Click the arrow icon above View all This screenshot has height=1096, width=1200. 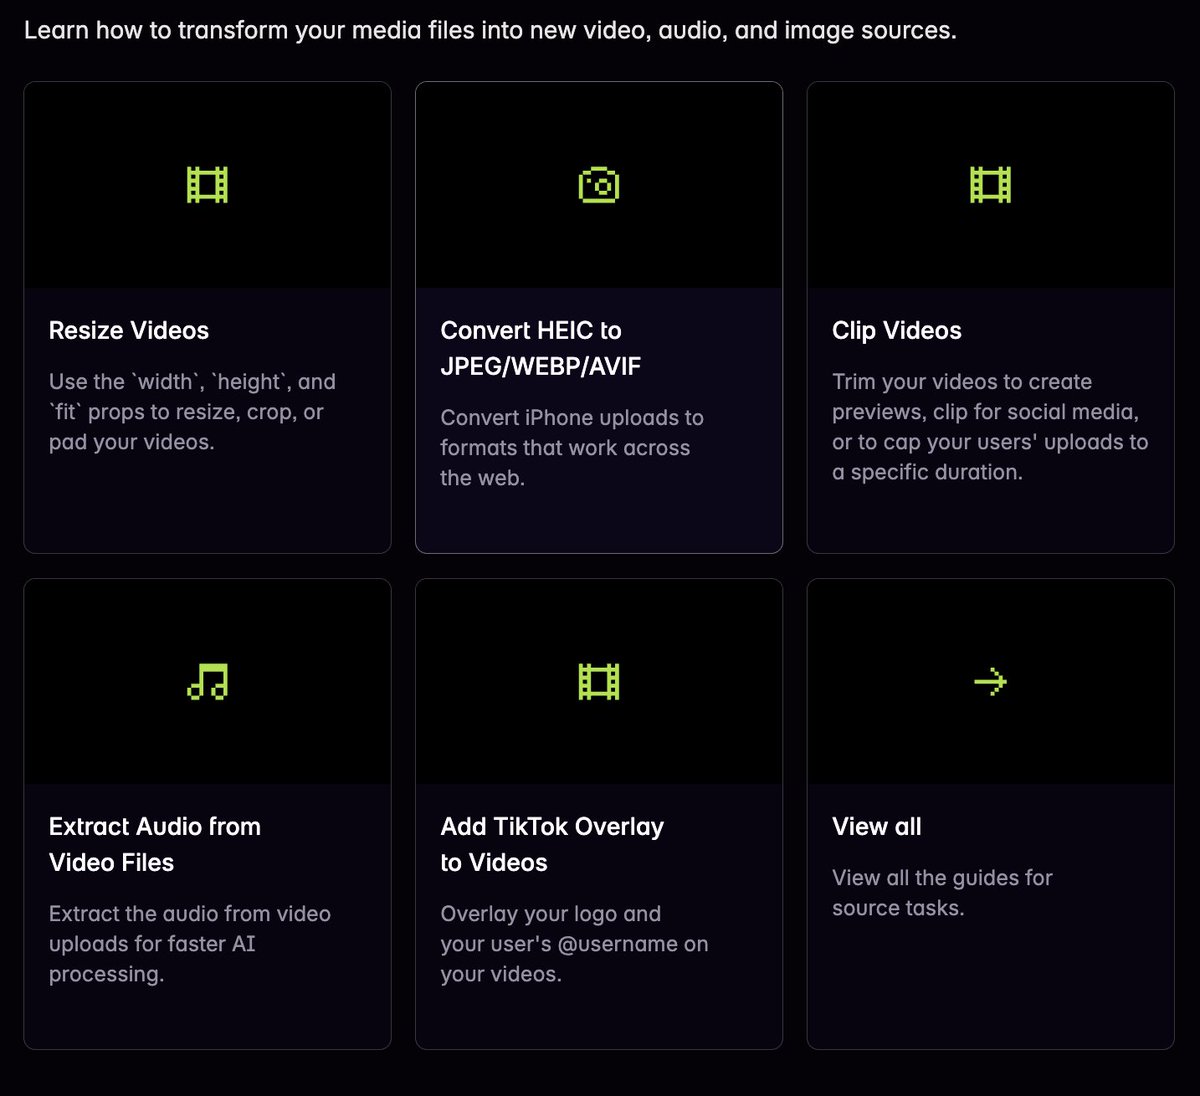(990, 682)
